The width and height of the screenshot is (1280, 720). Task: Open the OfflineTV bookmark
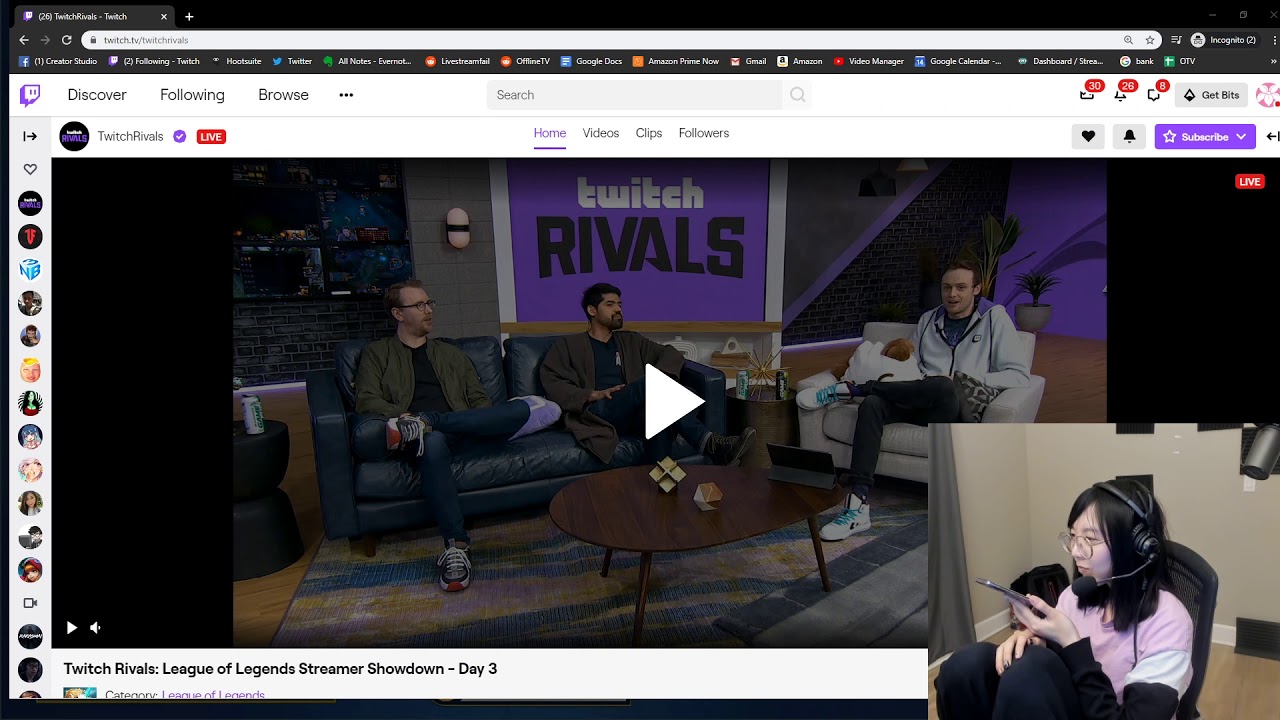click(525, 61)
